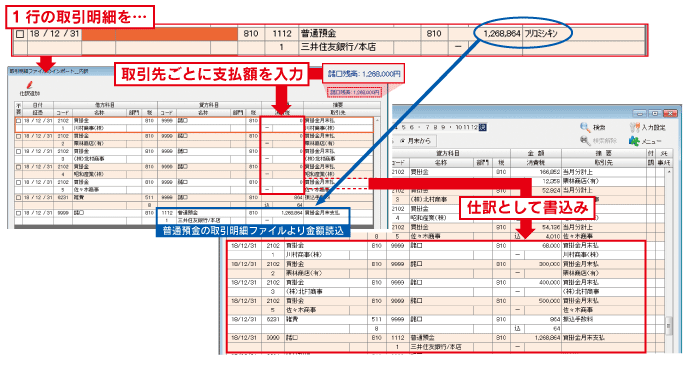
Task: Click amount 12,359 in journal window
Action: point(551,181)
